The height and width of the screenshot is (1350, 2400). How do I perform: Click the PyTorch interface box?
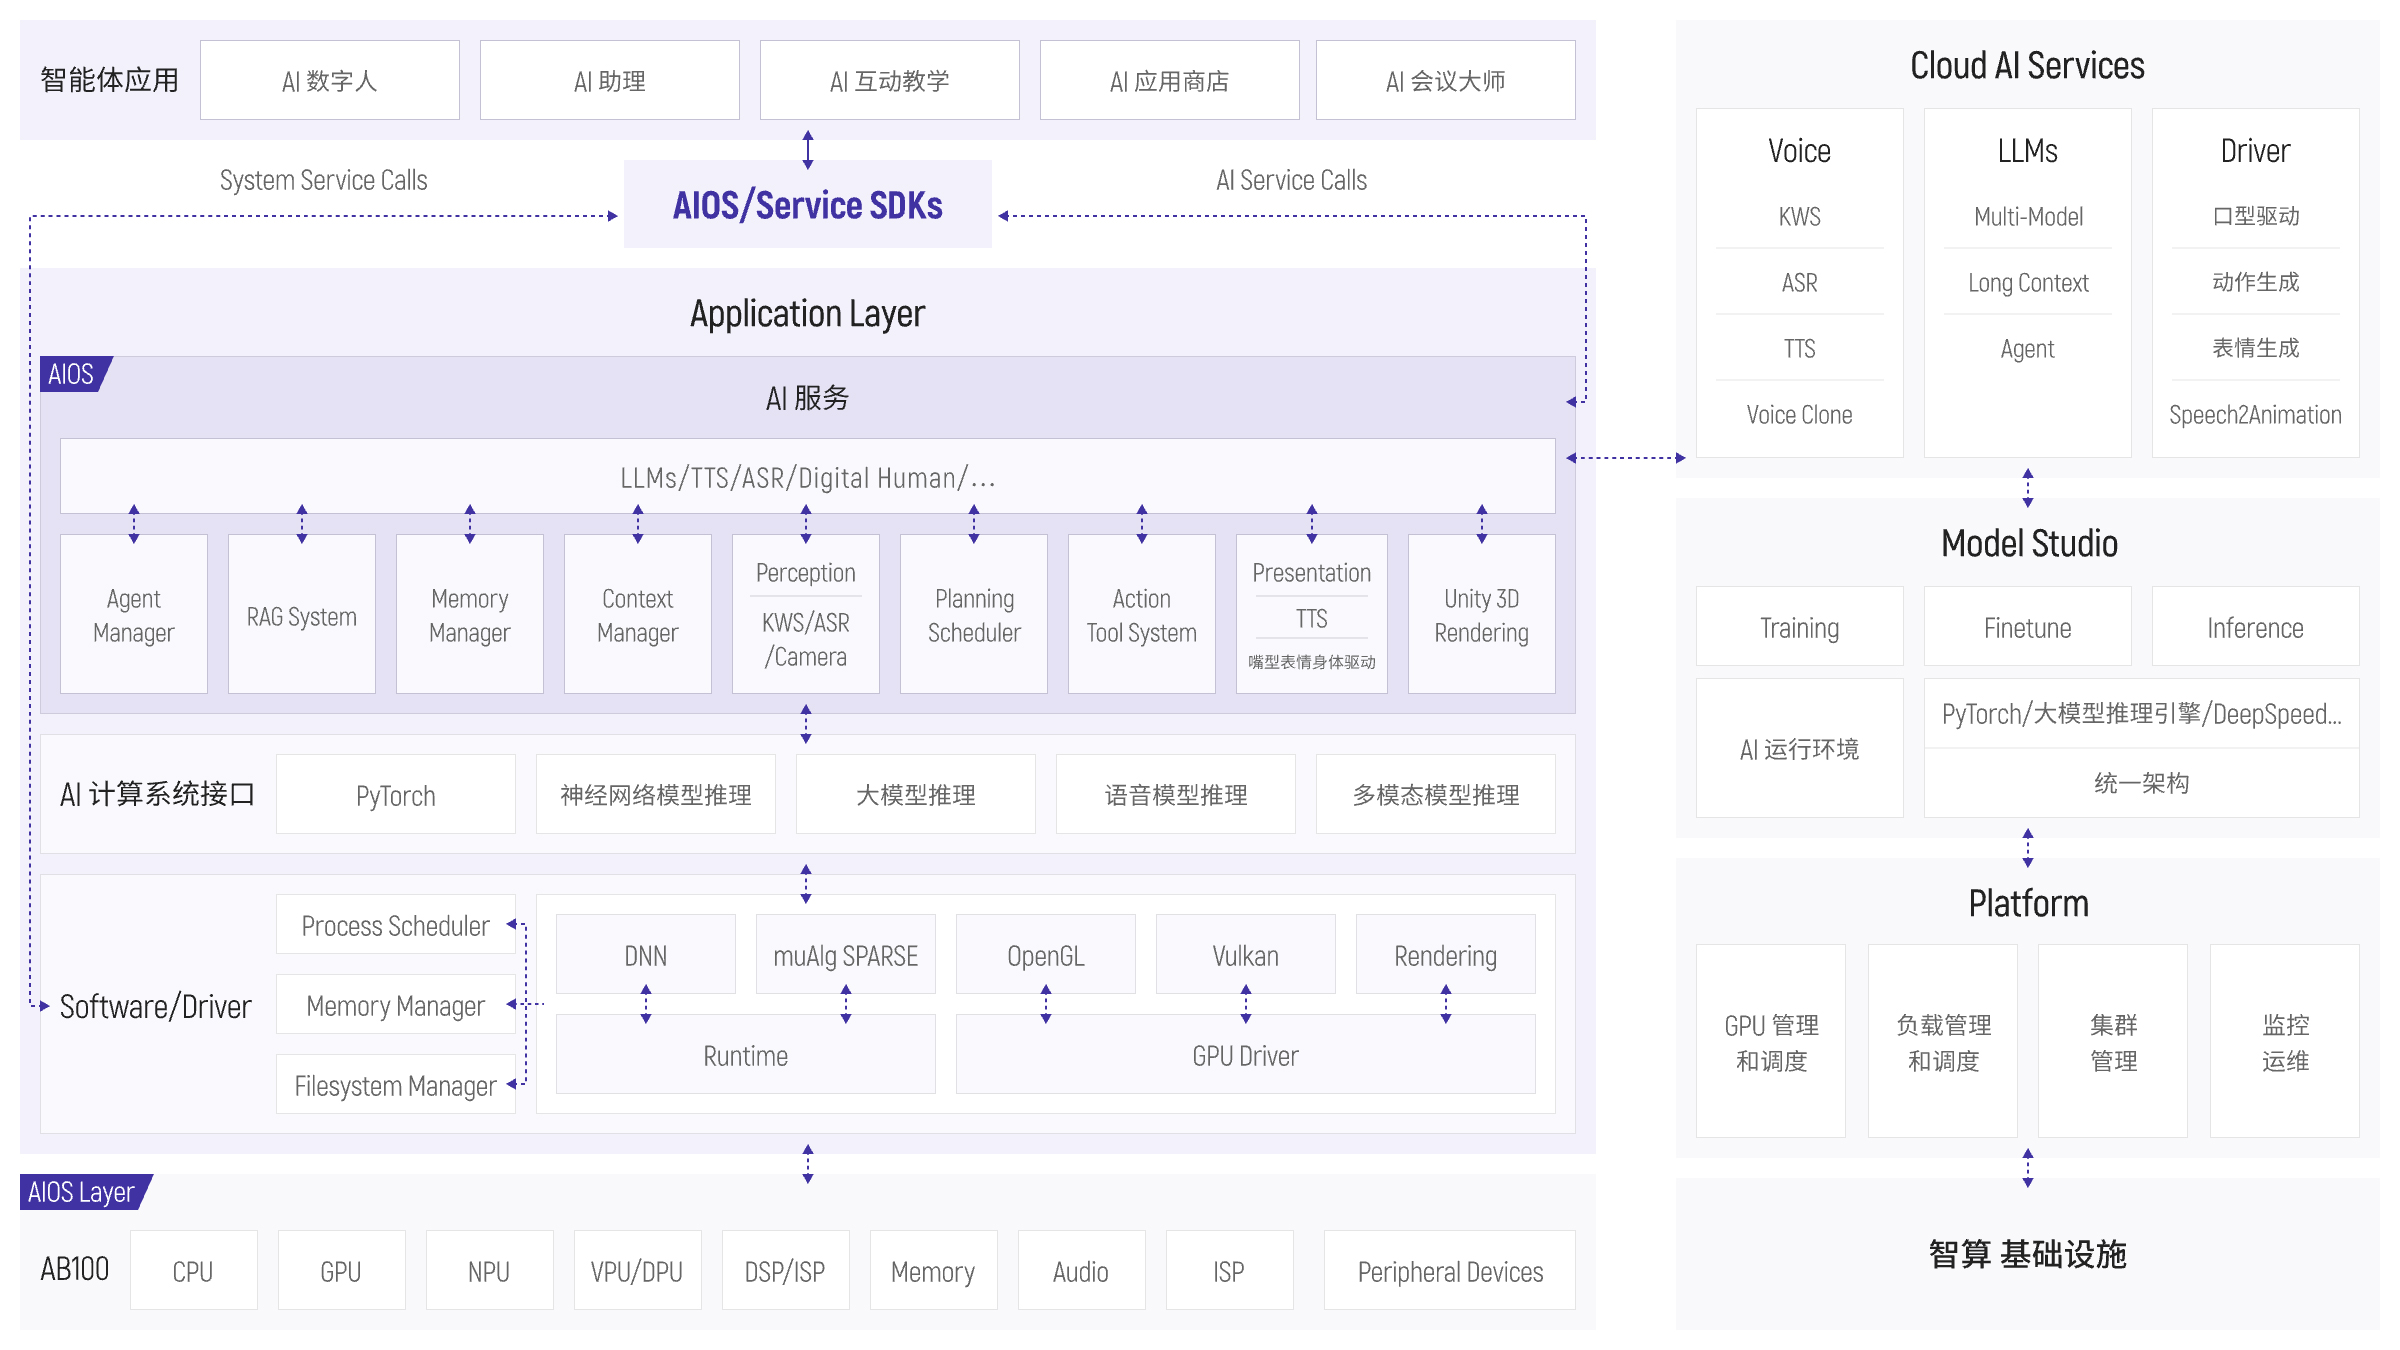pyautogui.click(x=395, y=795)
